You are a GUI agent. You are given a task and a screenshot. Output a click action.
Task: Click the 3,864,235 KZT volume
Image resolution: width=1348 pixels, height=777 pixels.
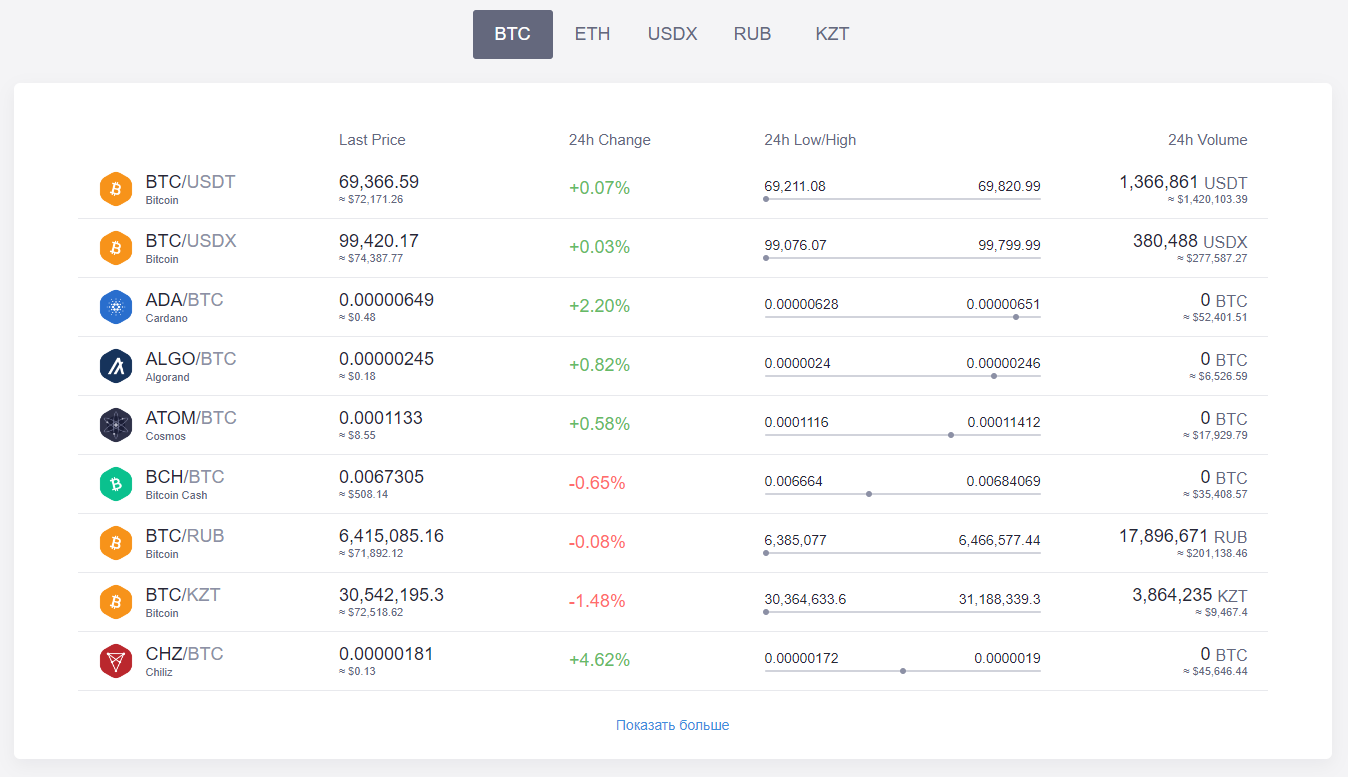pyautogui.click(x=1190, y=595)
